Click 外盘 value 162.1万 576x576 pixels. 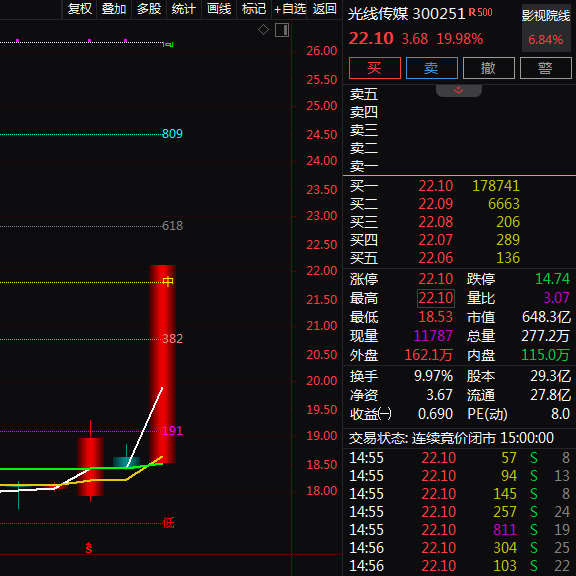[428, 355]
